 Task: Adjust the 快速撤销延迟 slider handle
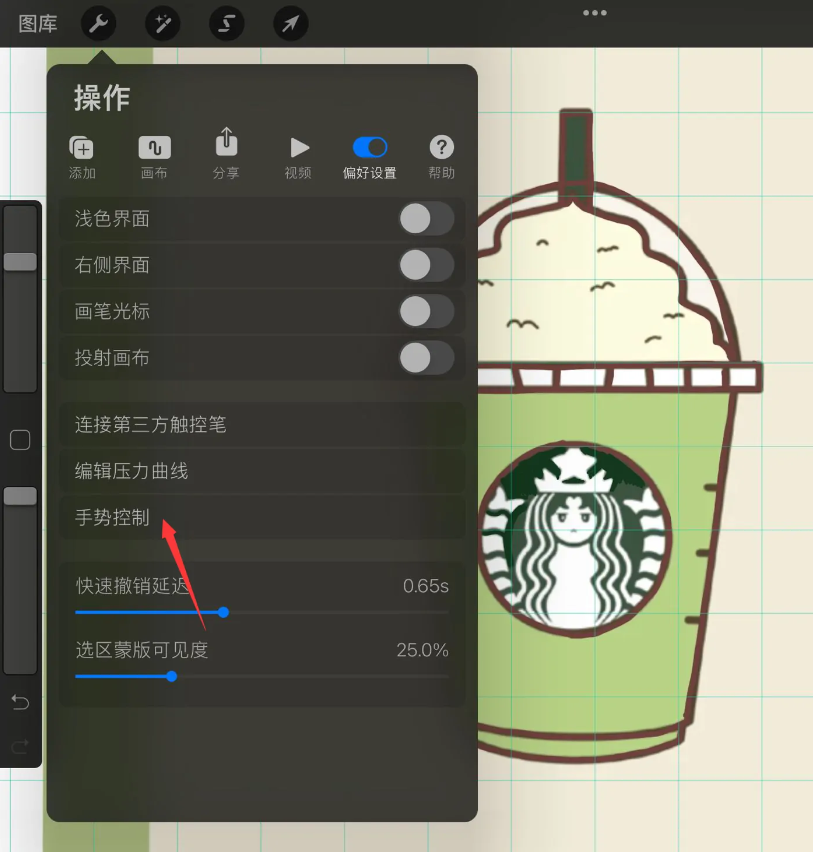point(222,612)
